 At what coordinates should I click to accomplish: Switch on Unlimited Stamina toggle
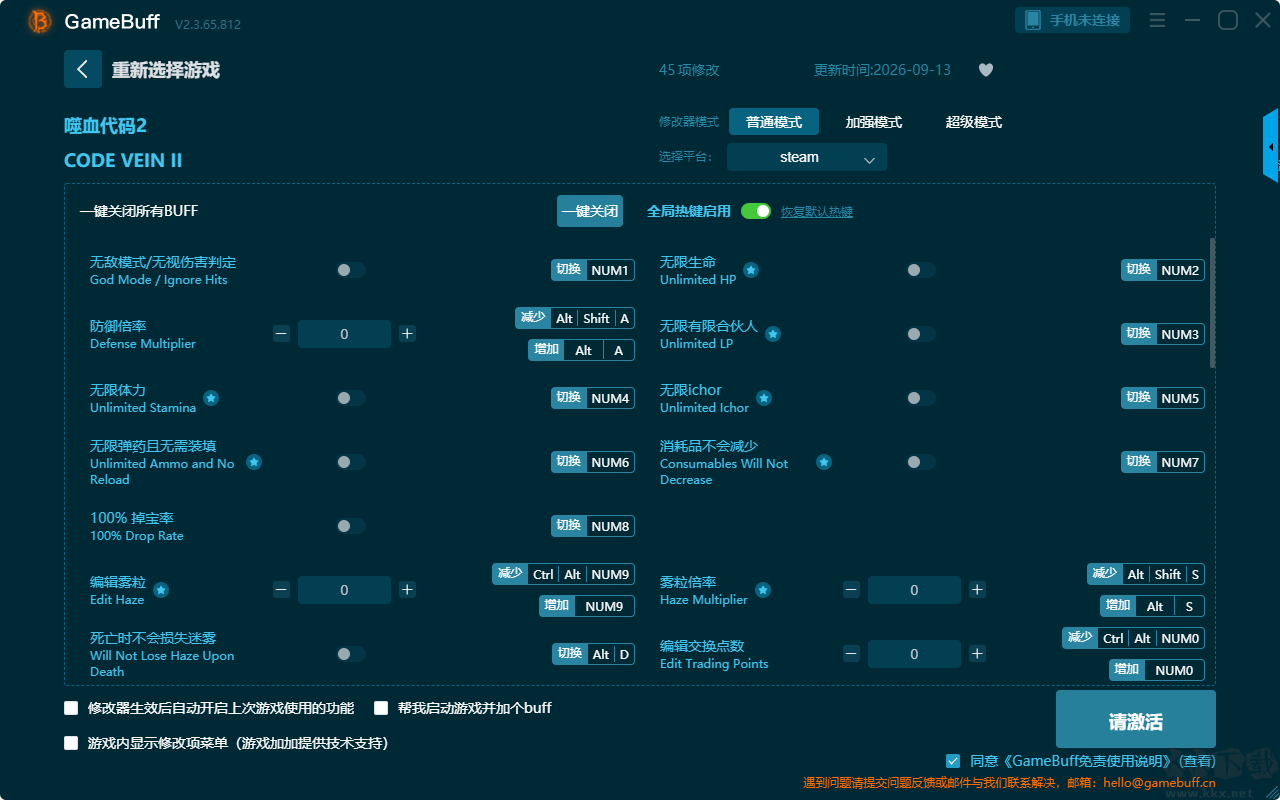pos(351,398)
